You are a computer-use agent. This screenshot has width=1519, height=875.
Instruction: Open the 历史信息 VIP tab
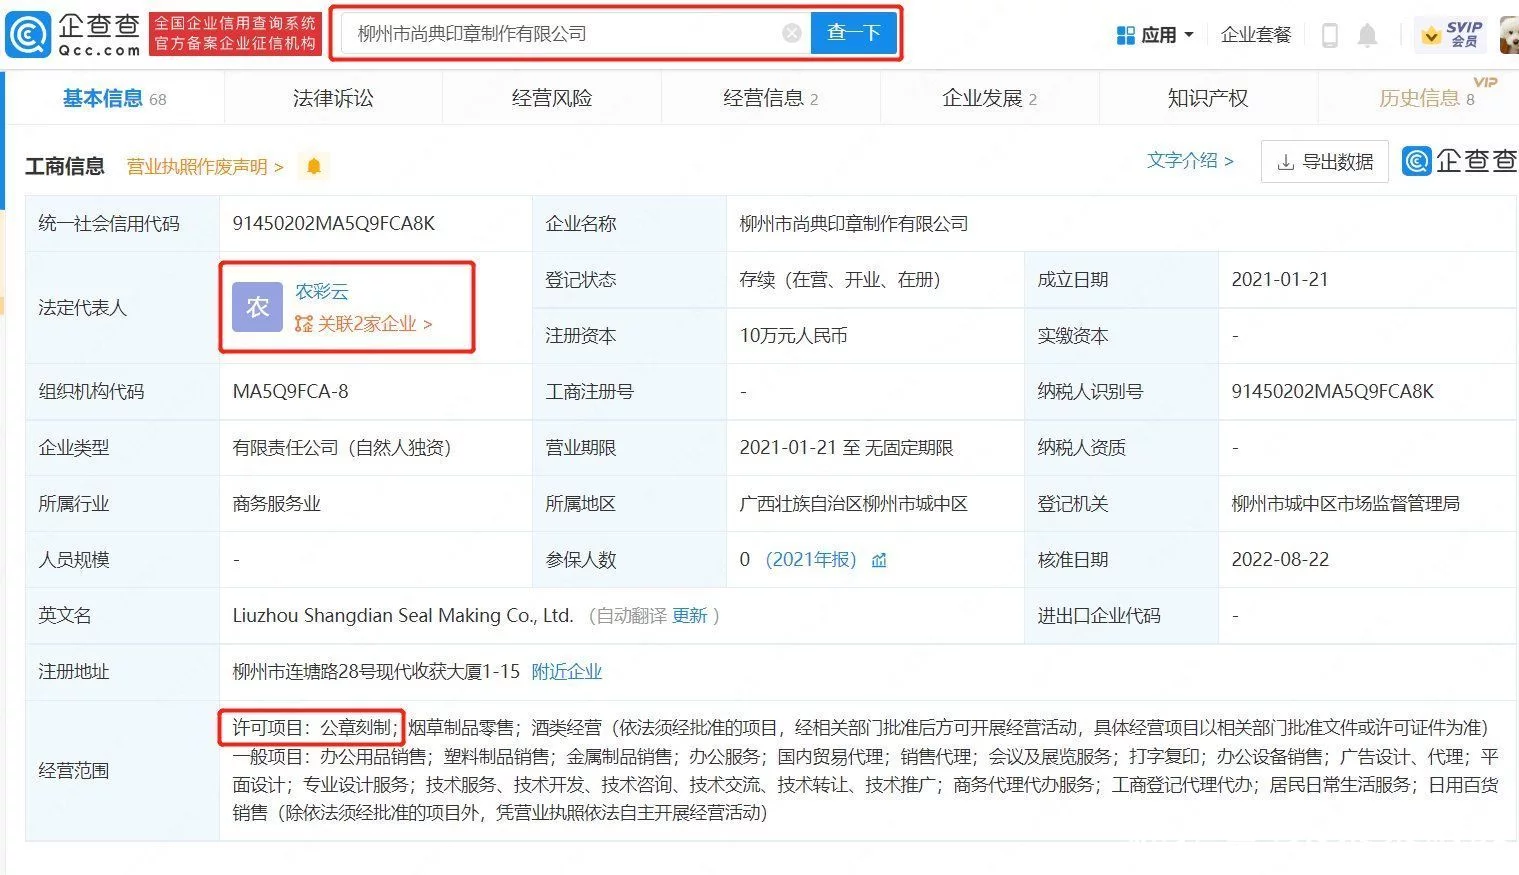point(1427,98)
